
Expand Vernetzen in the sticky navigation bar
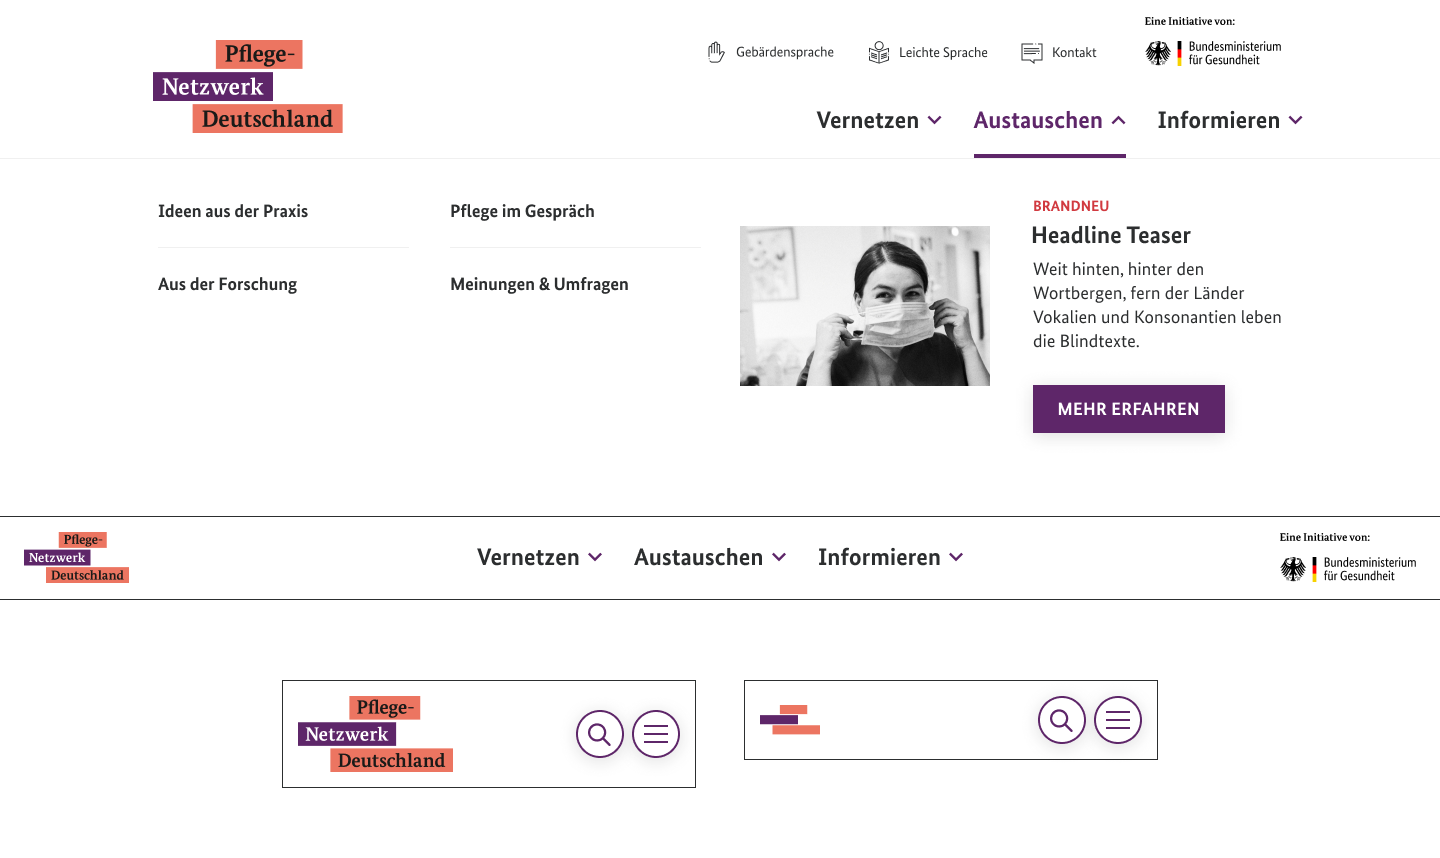click(539, 557)
